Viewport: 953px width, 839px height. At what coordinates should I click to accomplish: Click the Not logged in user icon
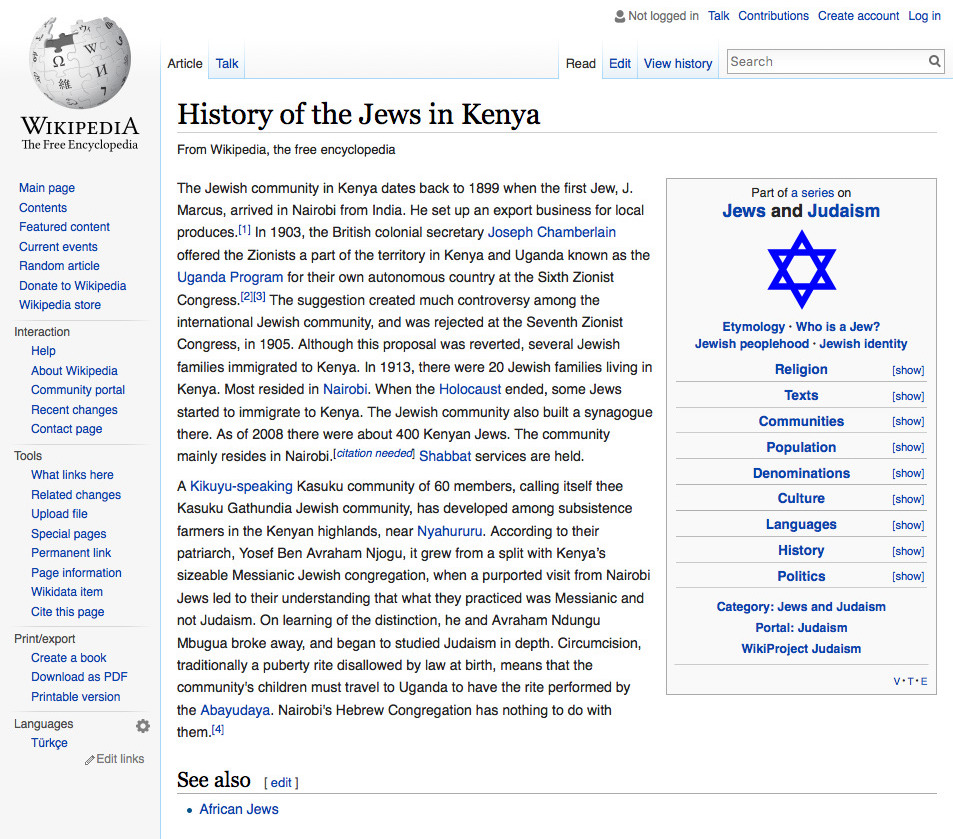tap(618, 15)
